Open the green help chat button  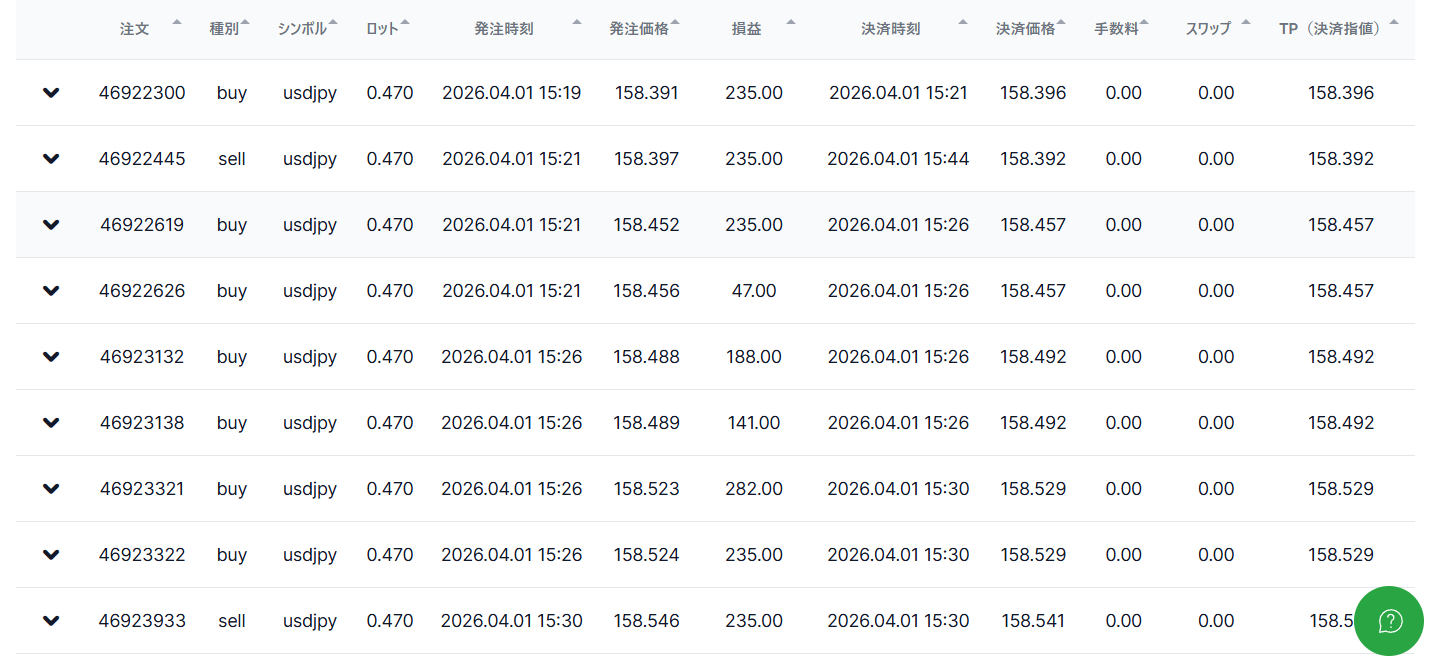[1389, 621]
